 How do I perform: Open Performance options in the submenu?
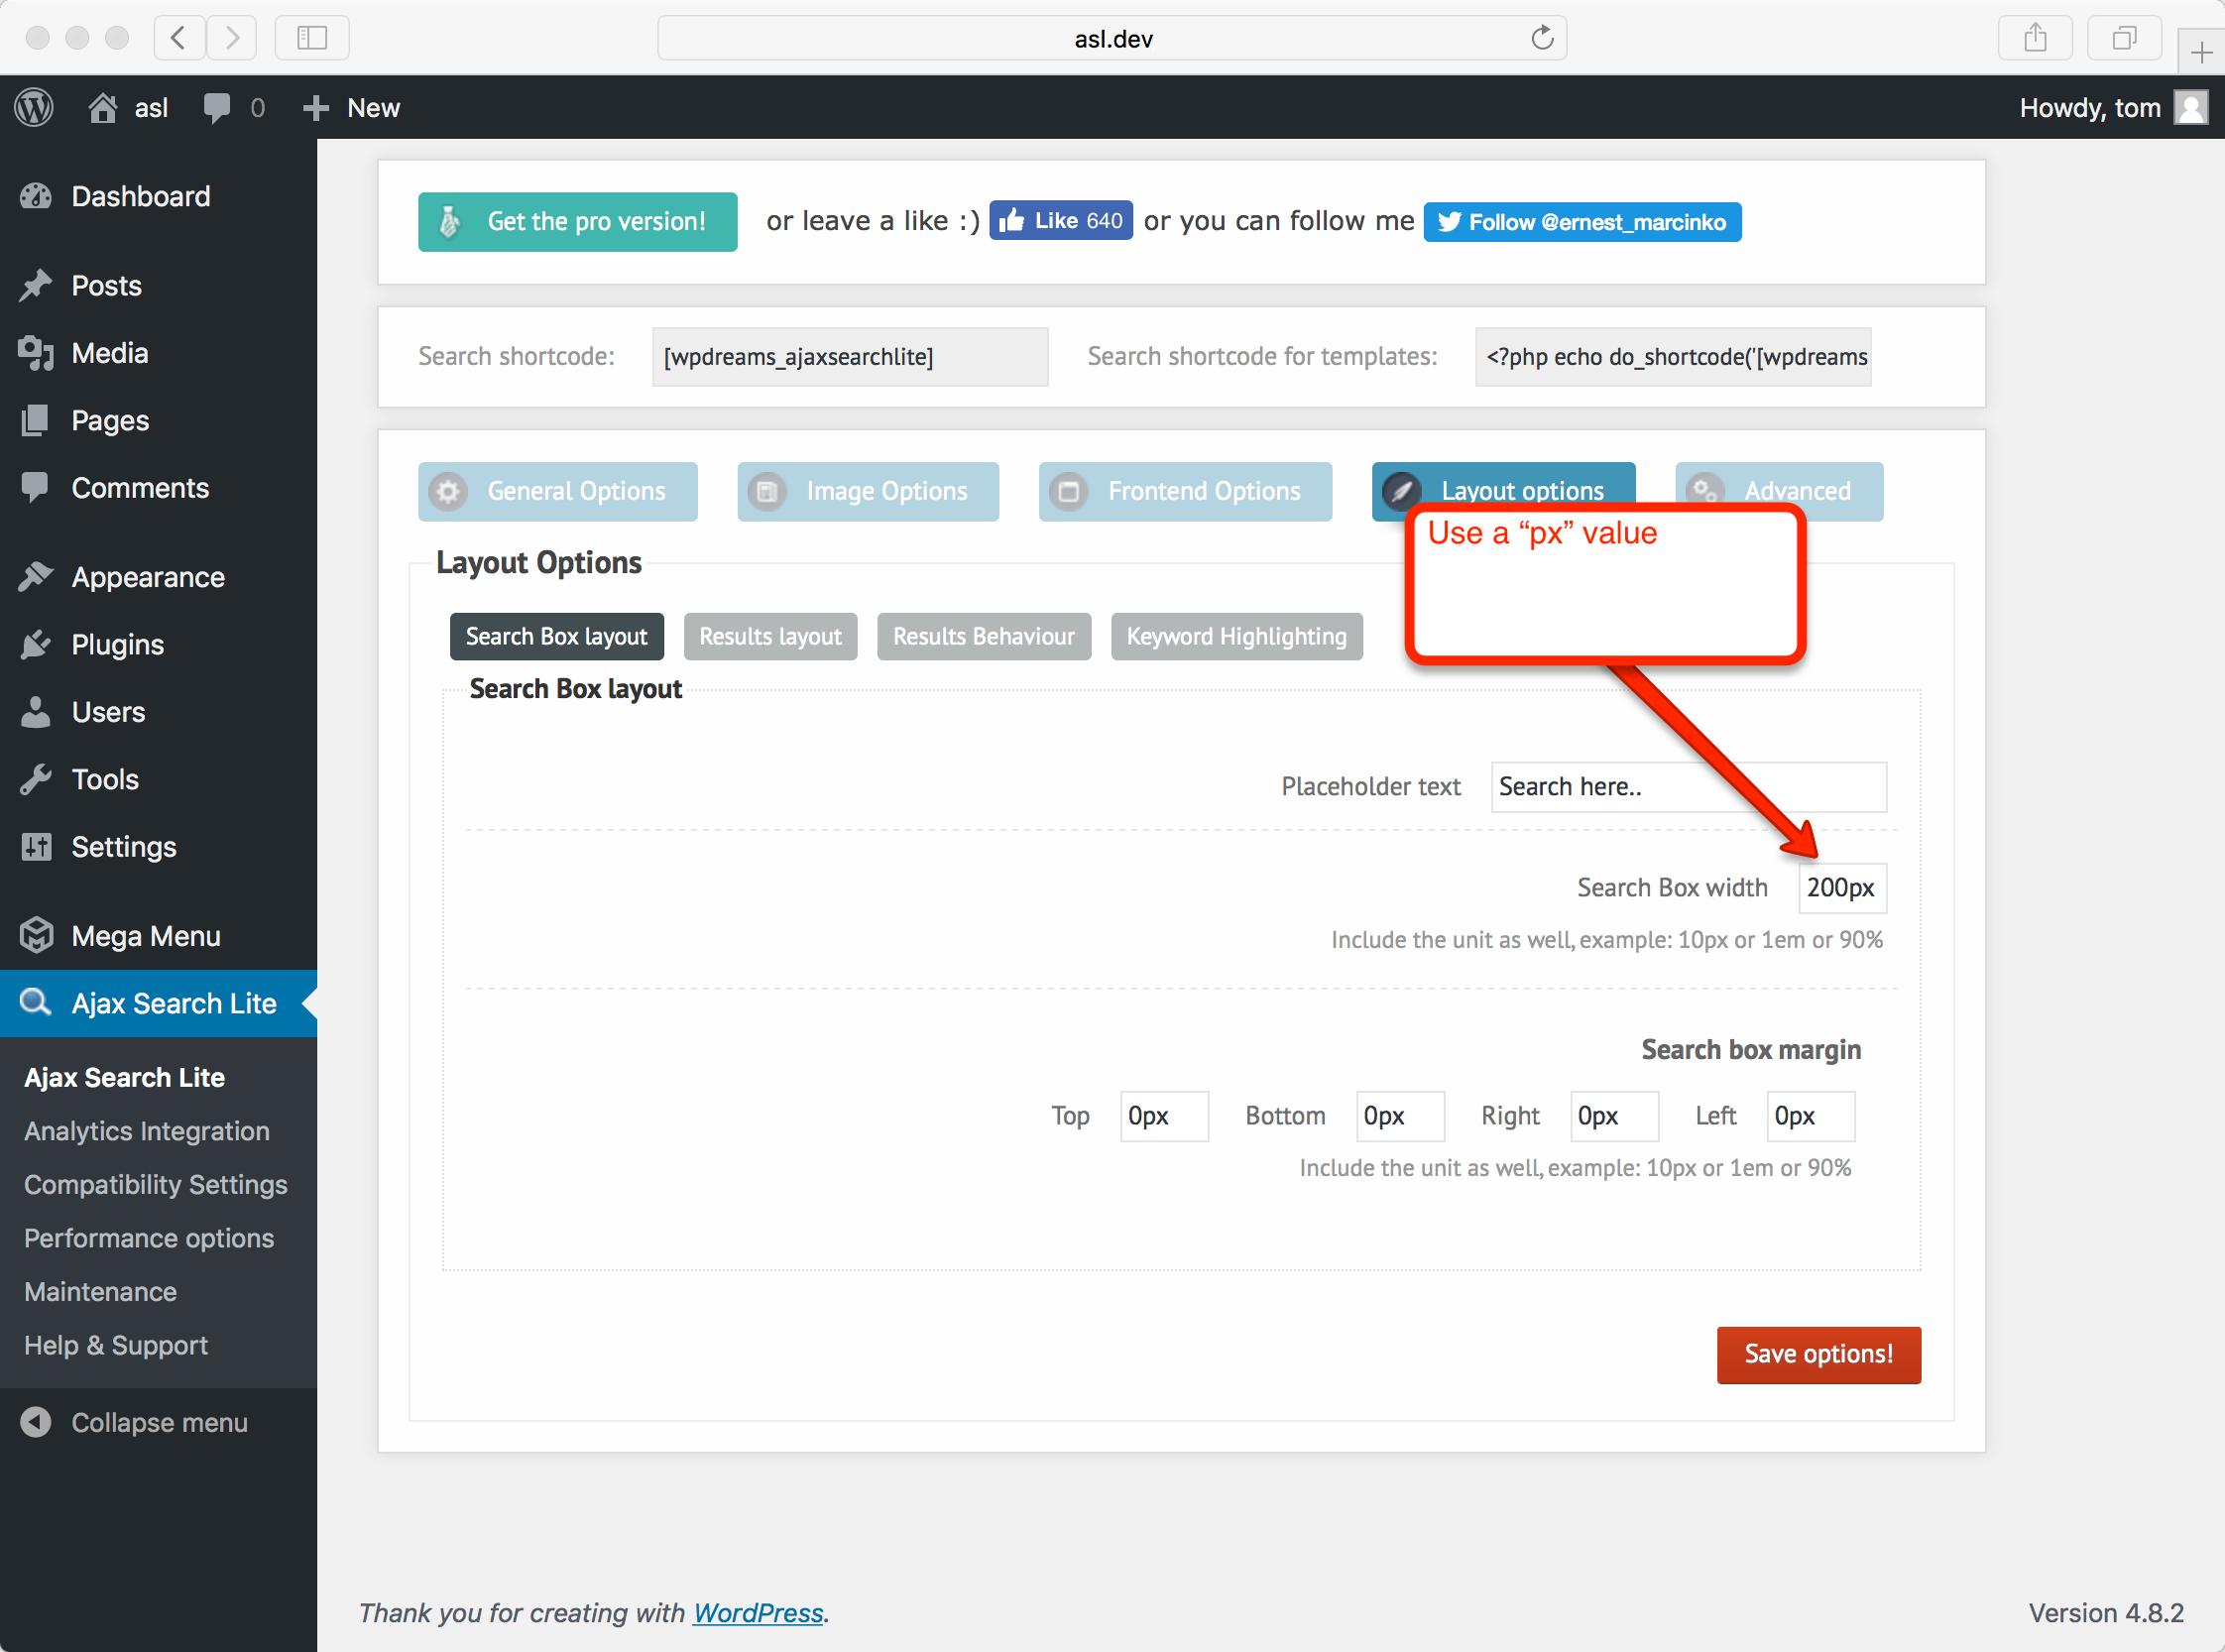148,1238
